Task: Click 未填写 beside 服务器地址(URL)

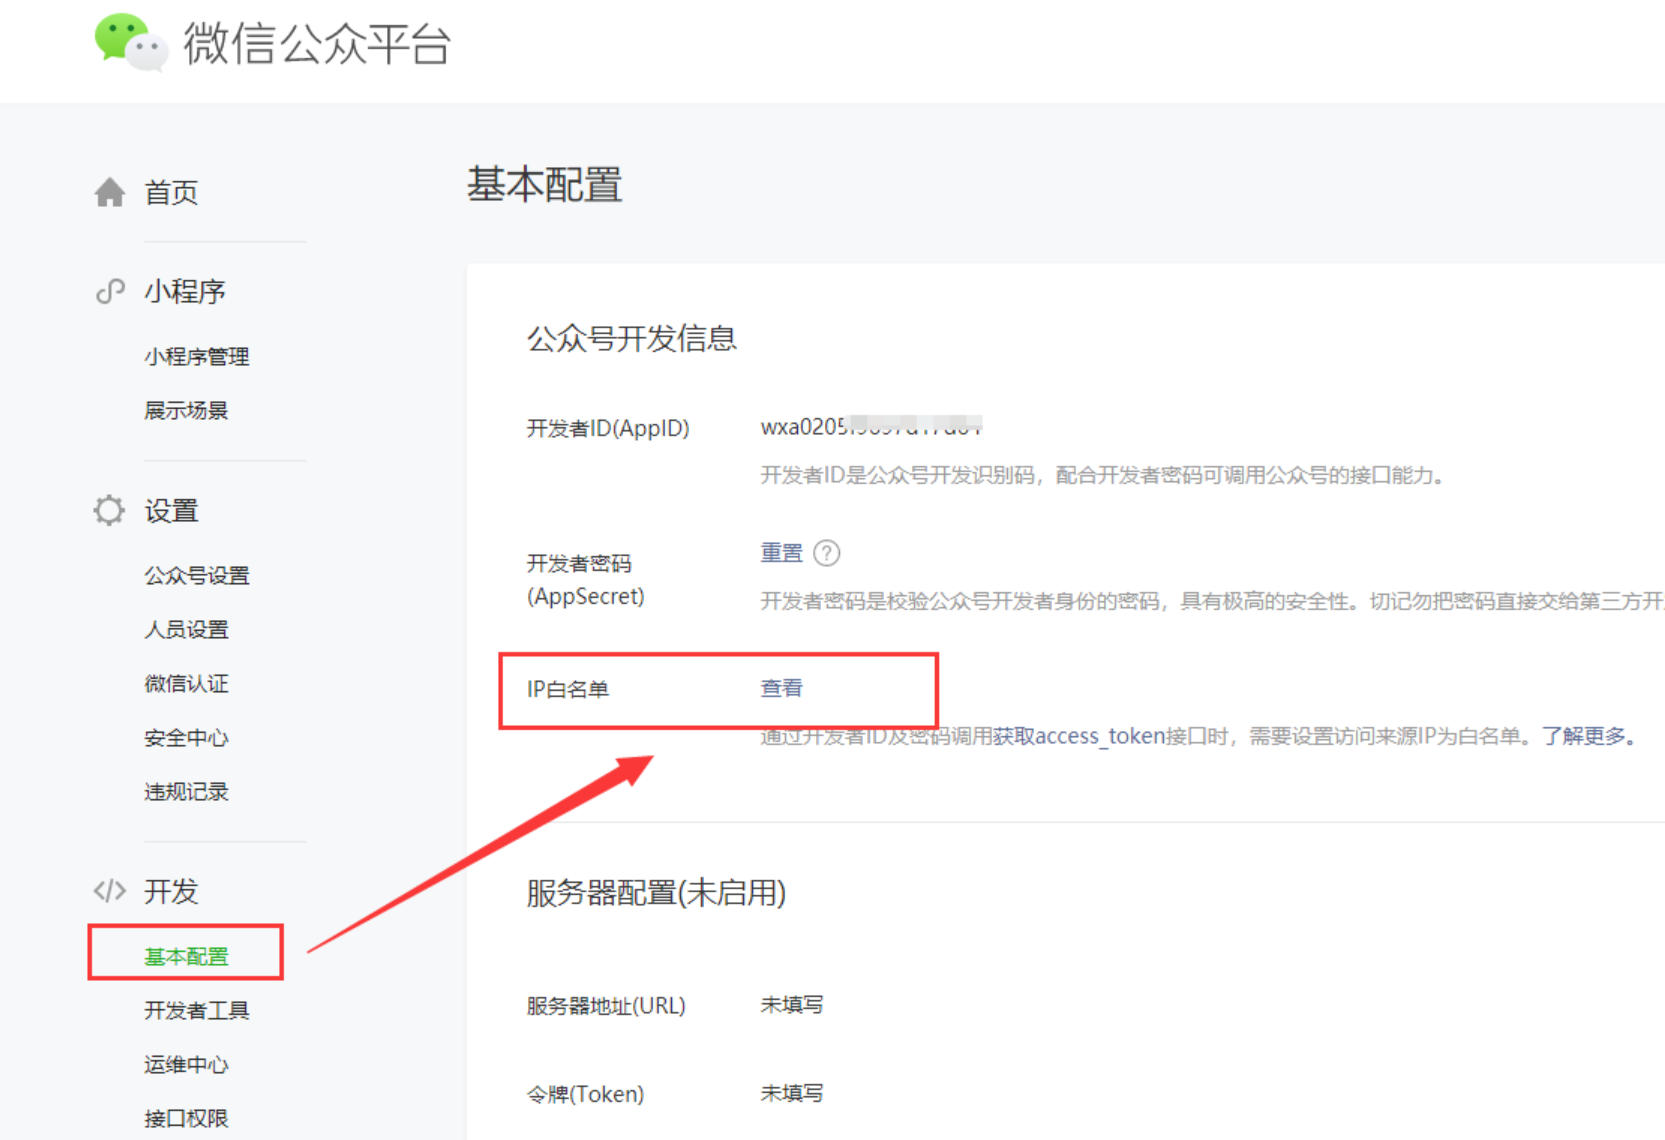Action: coord(792,1005)
